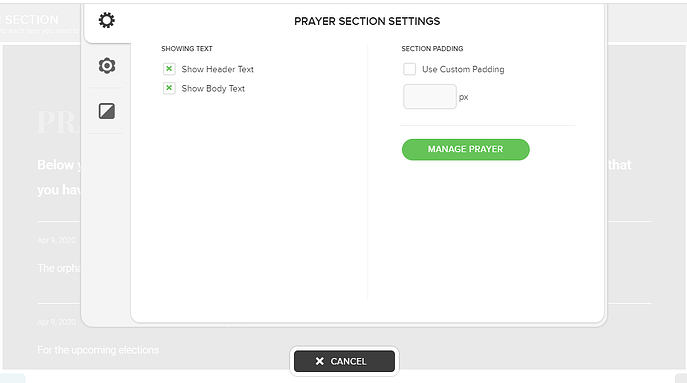The image size is (687, 383).
Task: Click the Section Padding heading
Action: [x=432, y=49]
